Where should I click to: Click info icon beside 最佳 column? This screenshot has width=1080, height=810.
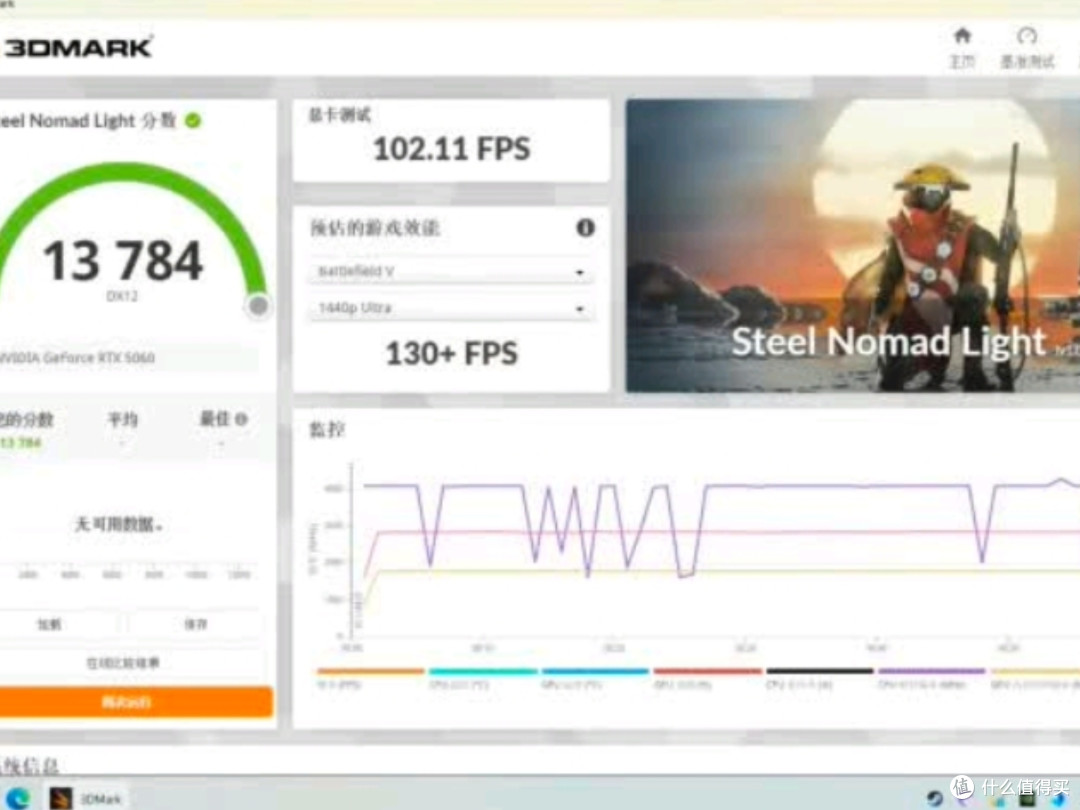[241, 419]
